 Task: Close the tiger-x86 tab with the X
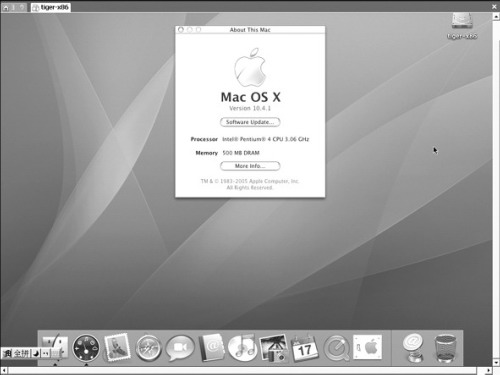point(494,6)
